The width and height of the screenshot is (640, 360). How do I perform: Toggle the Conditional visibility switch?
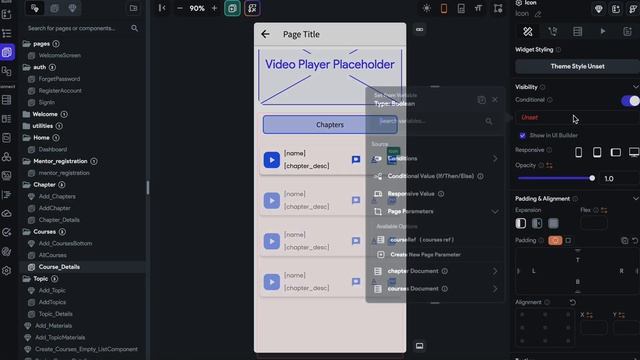[630, 101]
